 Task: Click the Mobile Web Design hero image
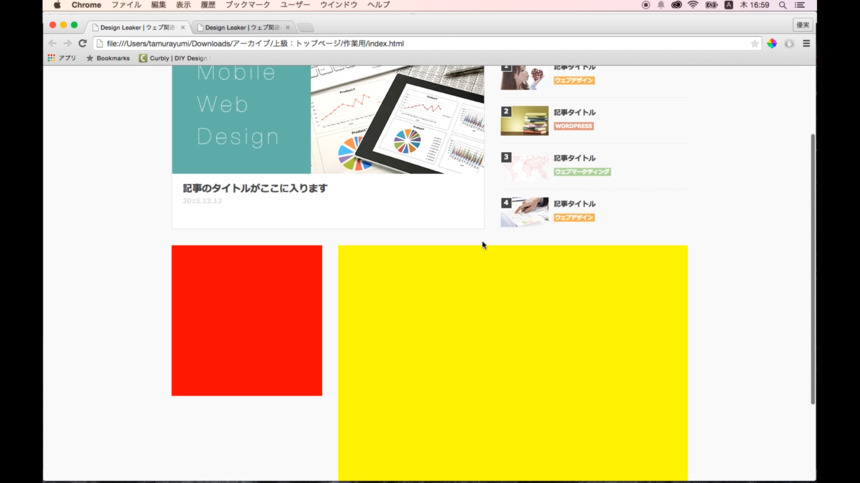click(x=328, y=120)
